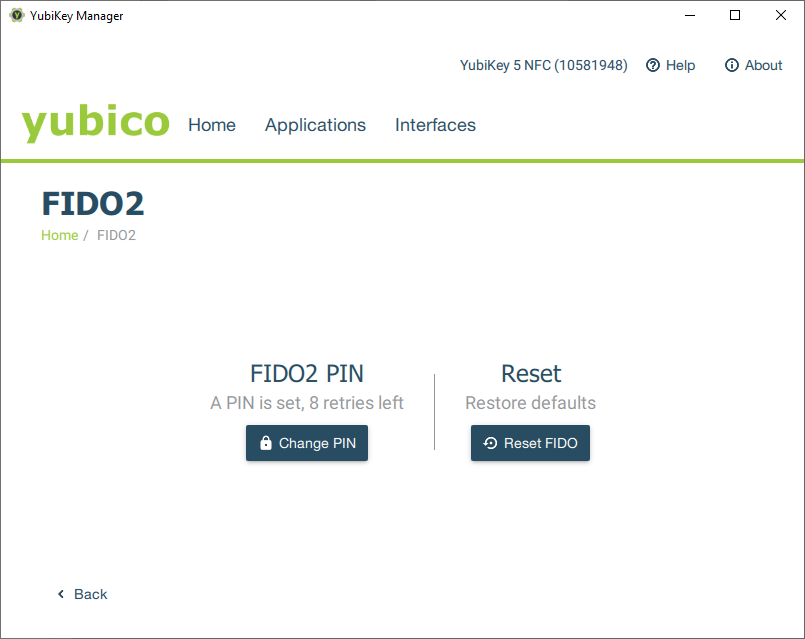The width and height of the screenshot is (805, 639).
Task: Minimize the YubiKey Manager window
Action: pos(690,15)
